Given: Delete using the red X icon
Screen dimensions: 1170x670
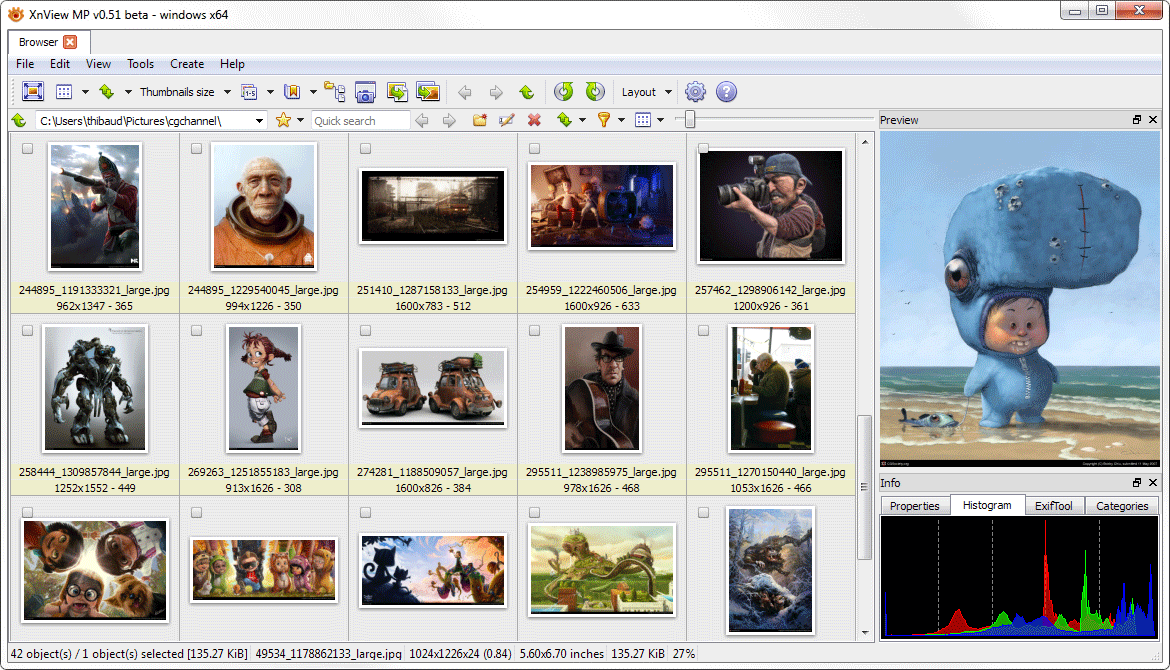Looking at the screenshot, I should click(534, 120).
